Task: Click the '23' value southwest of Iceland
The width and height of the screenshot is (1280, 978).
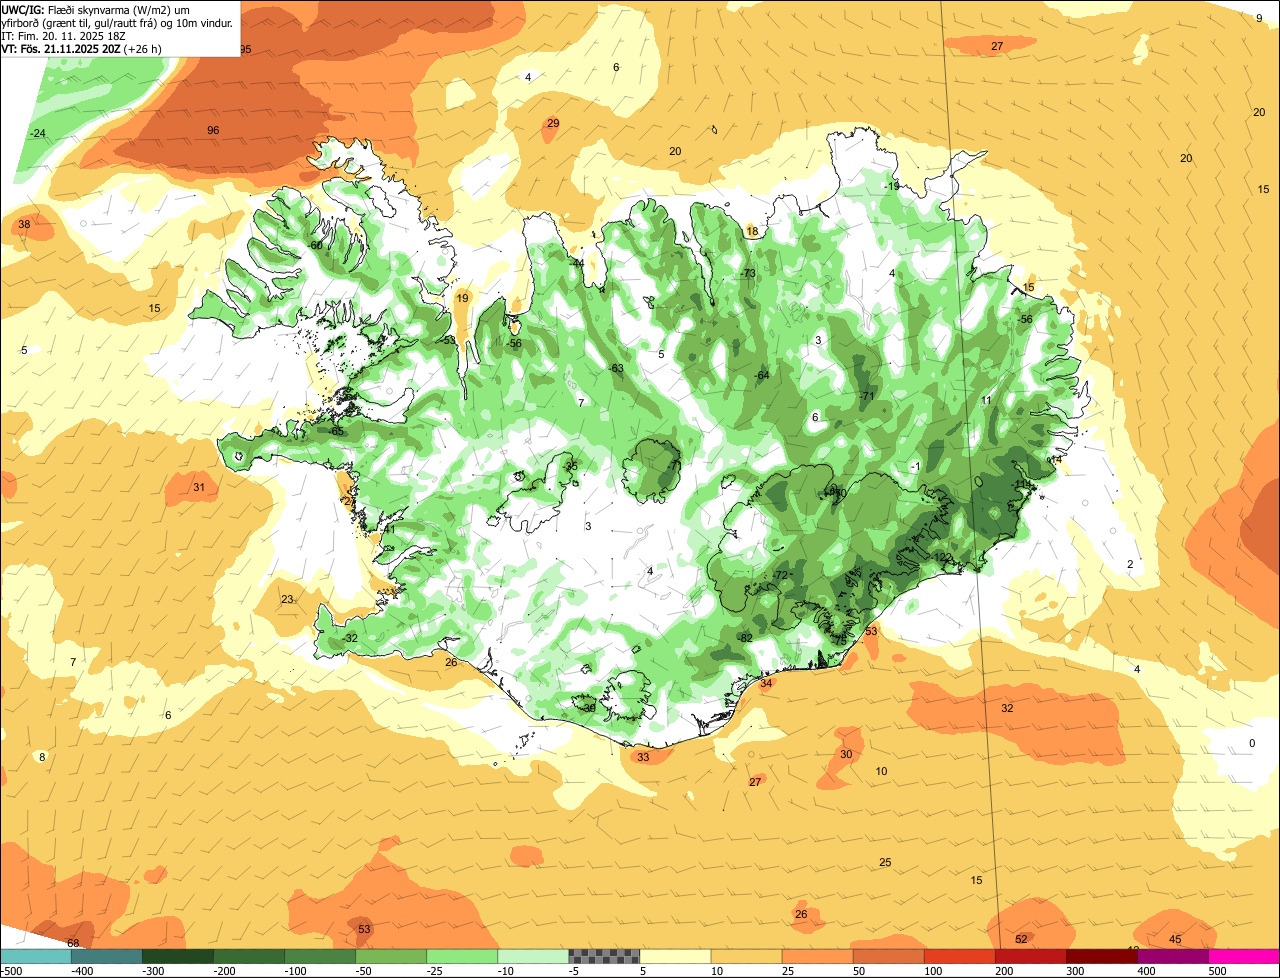Action: coord(287,599)
